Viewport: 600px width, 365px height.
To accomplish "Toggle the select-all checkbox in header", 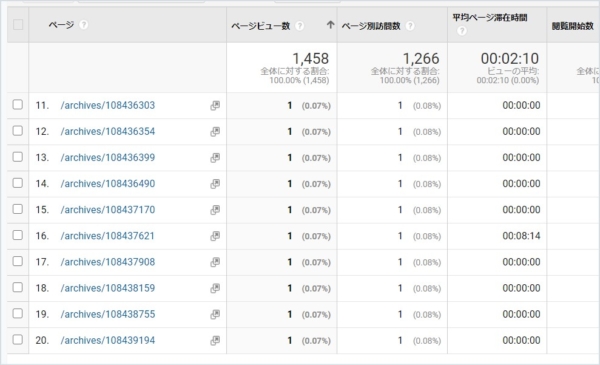I will click(x=18, y=25).
